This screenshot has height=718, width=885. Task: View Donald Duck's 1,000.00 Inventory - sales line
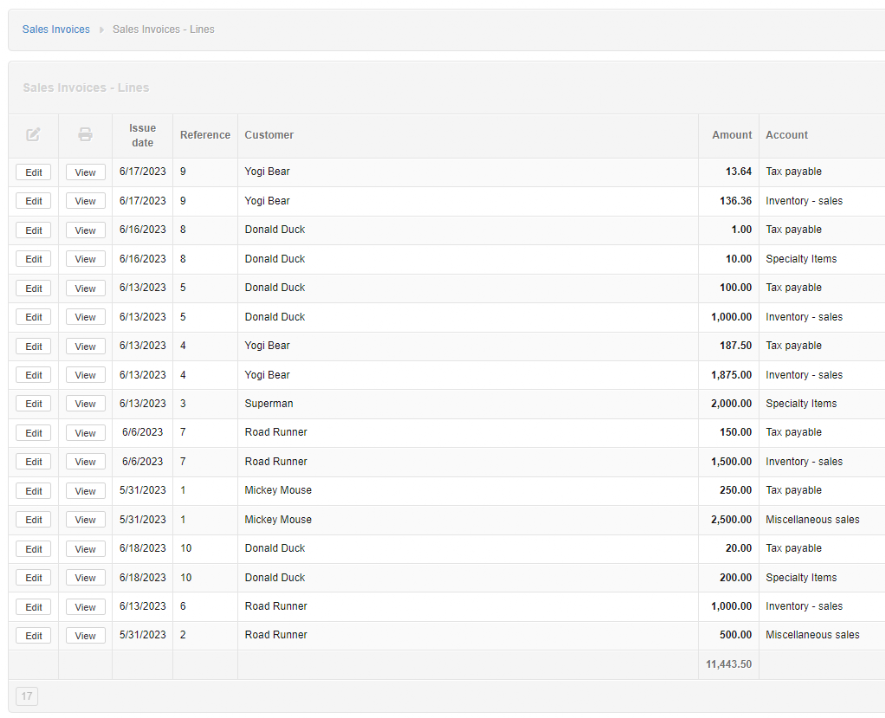[85, 317]
